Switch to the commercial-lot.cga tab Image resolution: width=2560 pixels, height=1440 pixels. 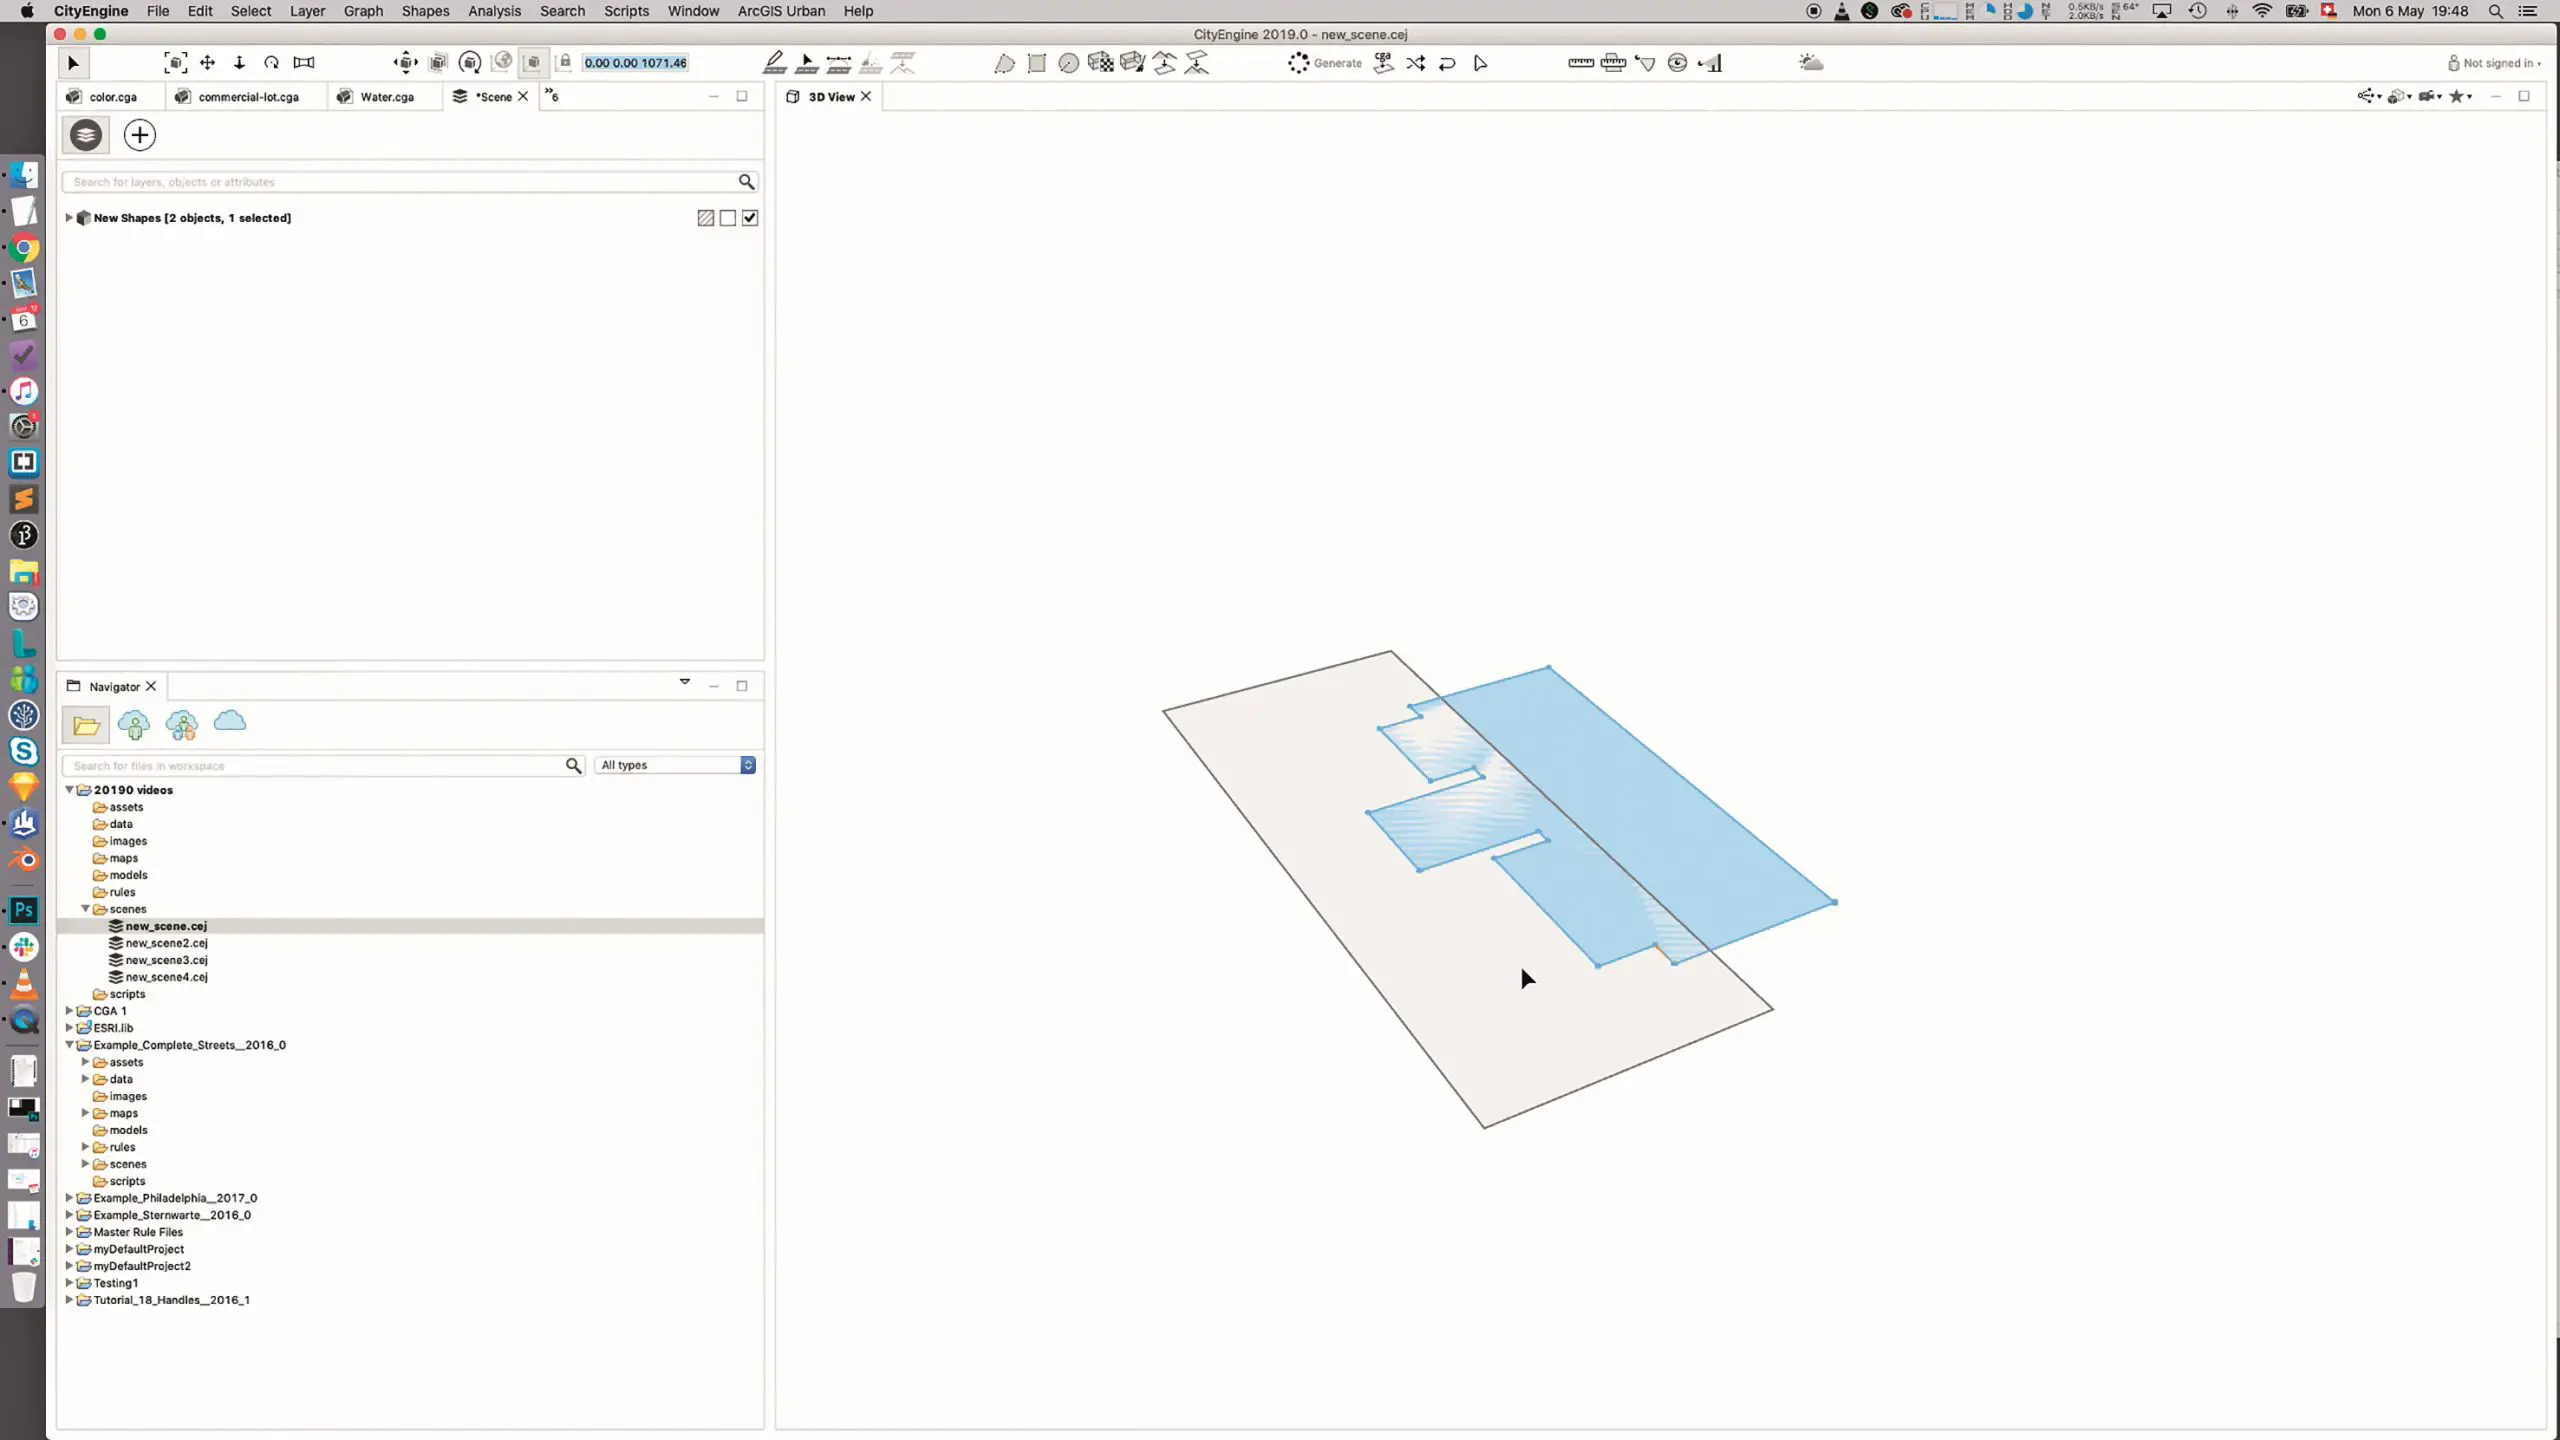[x=248, y=97]
